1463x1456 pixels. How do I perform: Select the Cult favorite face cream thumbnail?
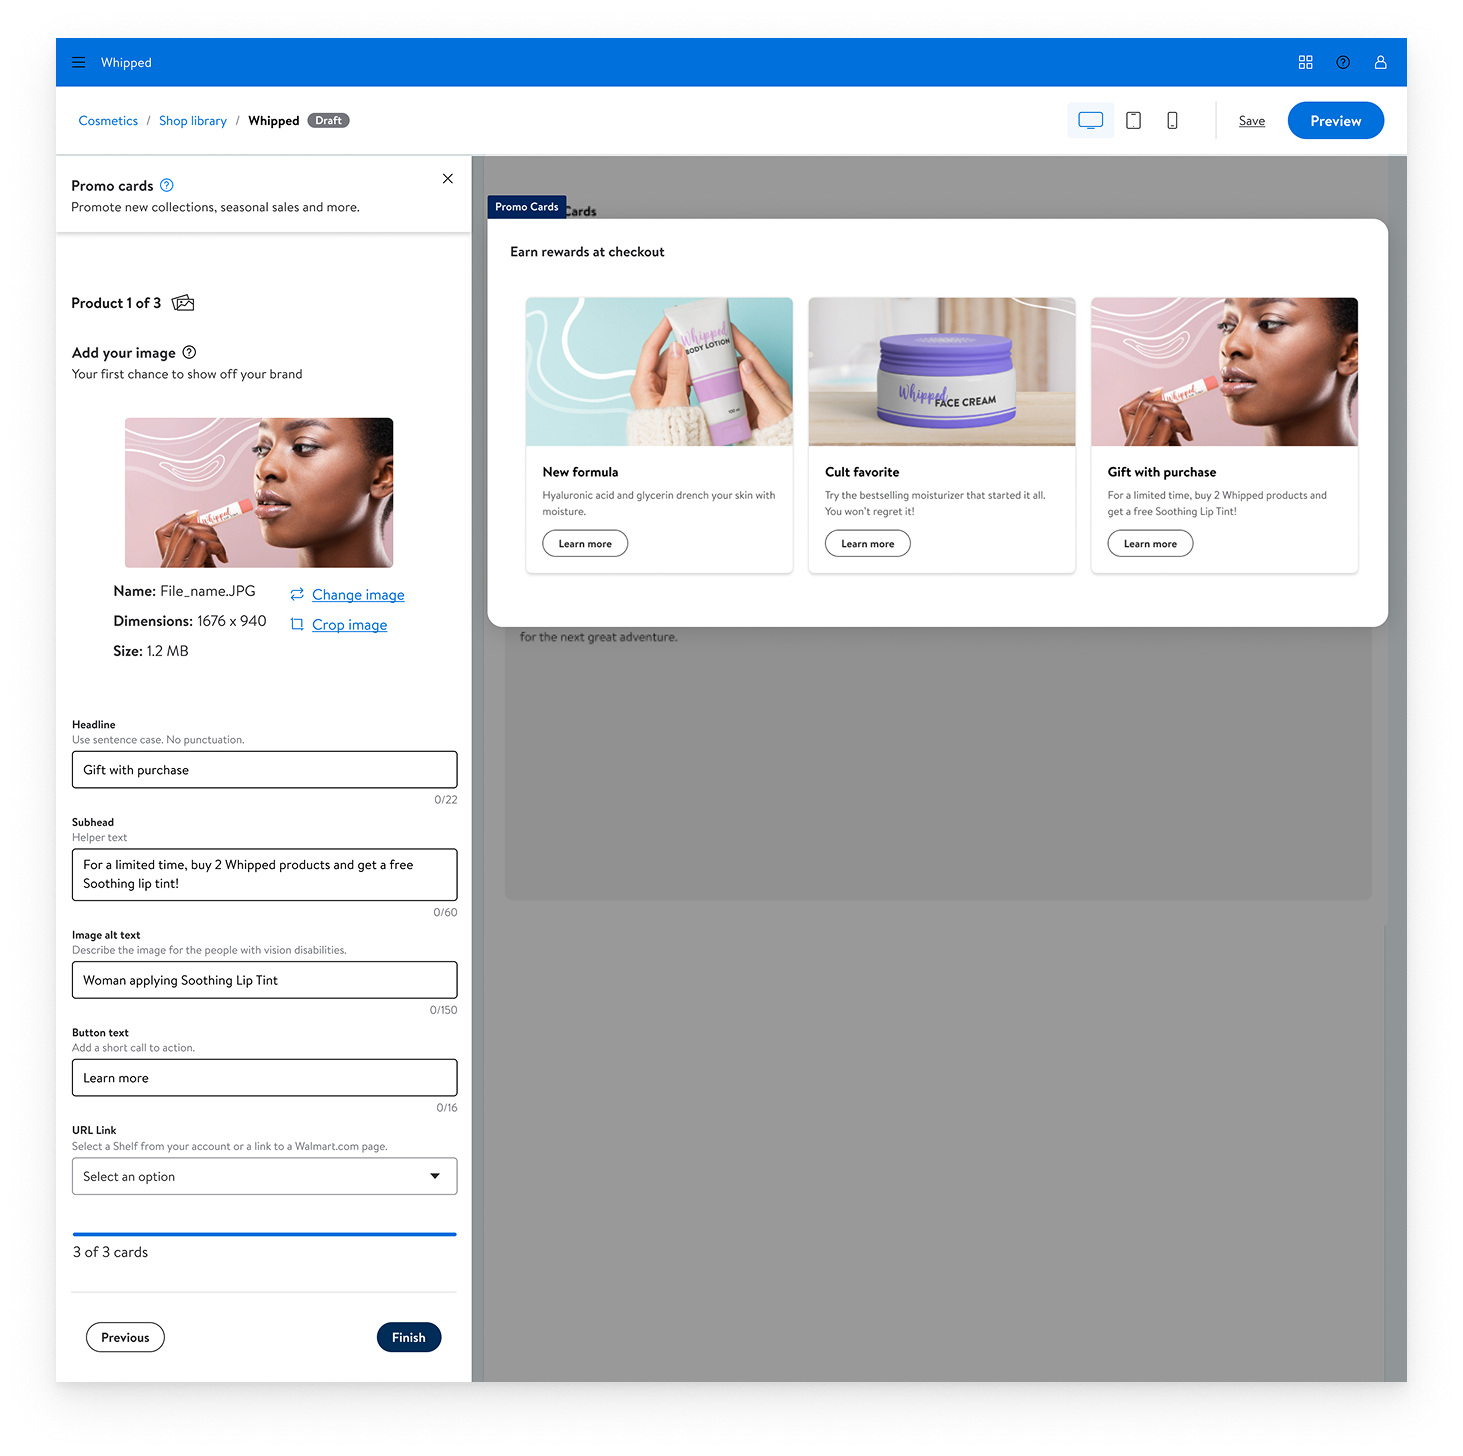(x=941, y=371)
